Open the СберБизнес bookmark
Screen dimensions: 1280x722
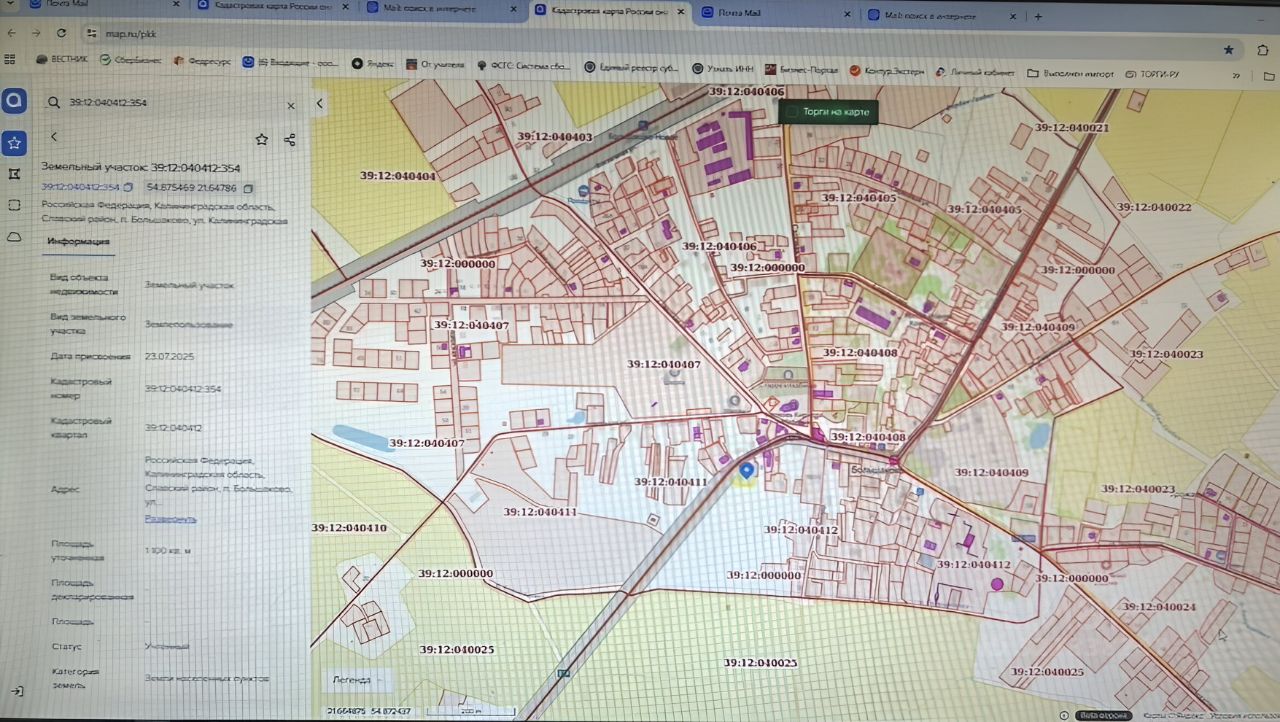pyautogui.click(x=132, y=59)
